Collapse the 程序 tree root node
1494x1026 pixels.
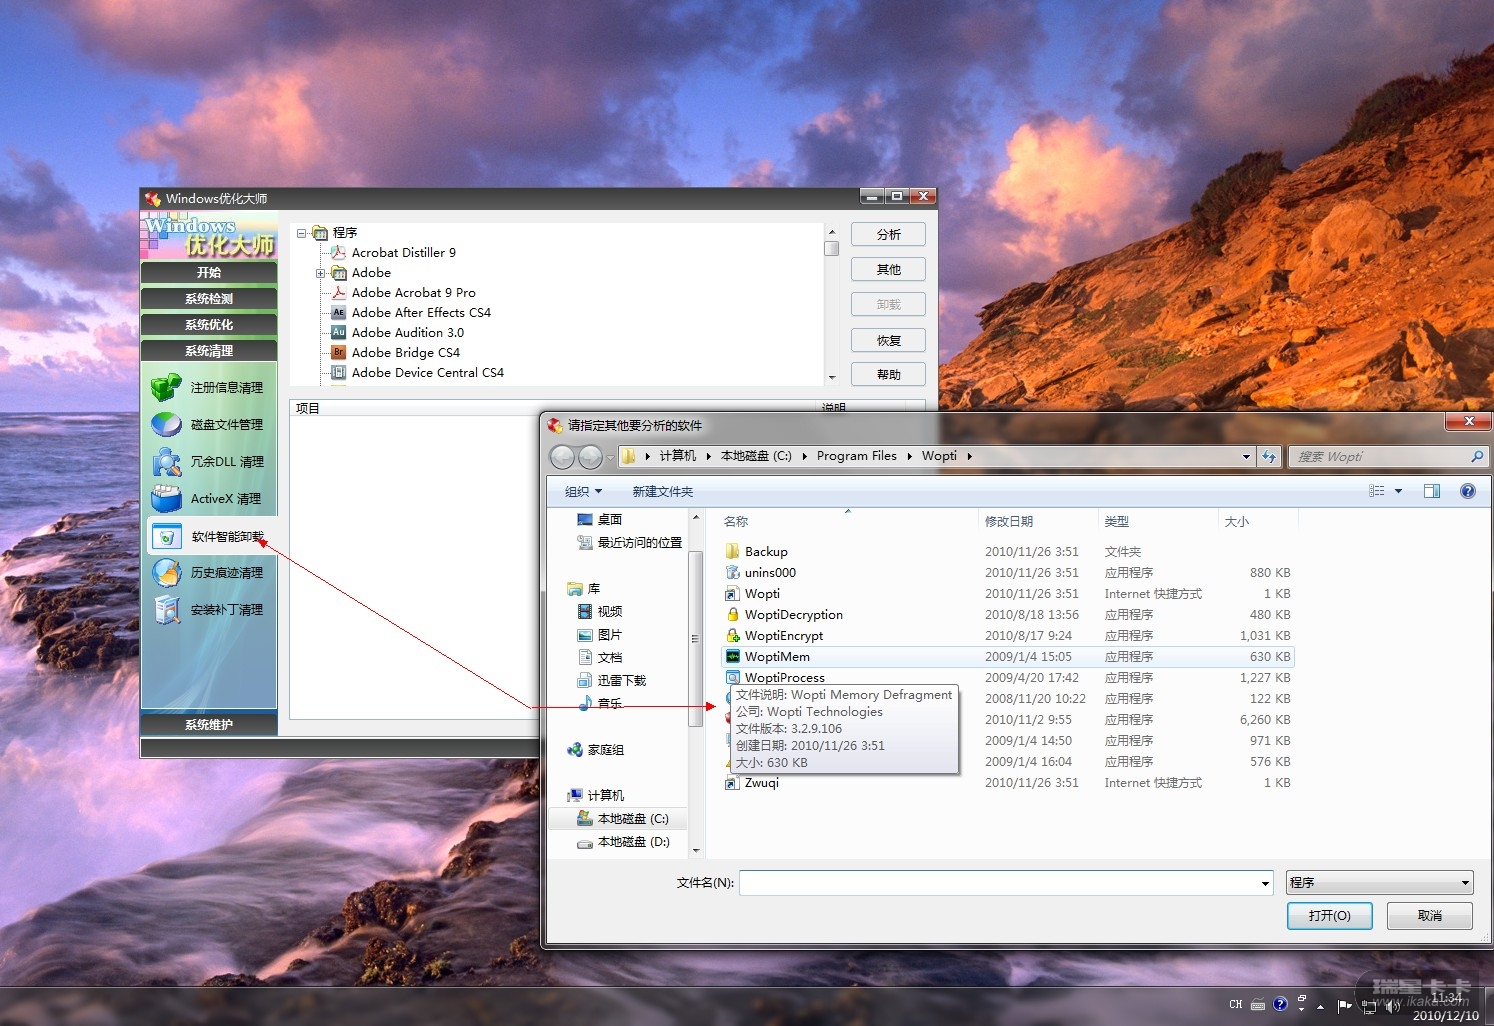coord(302,233)
